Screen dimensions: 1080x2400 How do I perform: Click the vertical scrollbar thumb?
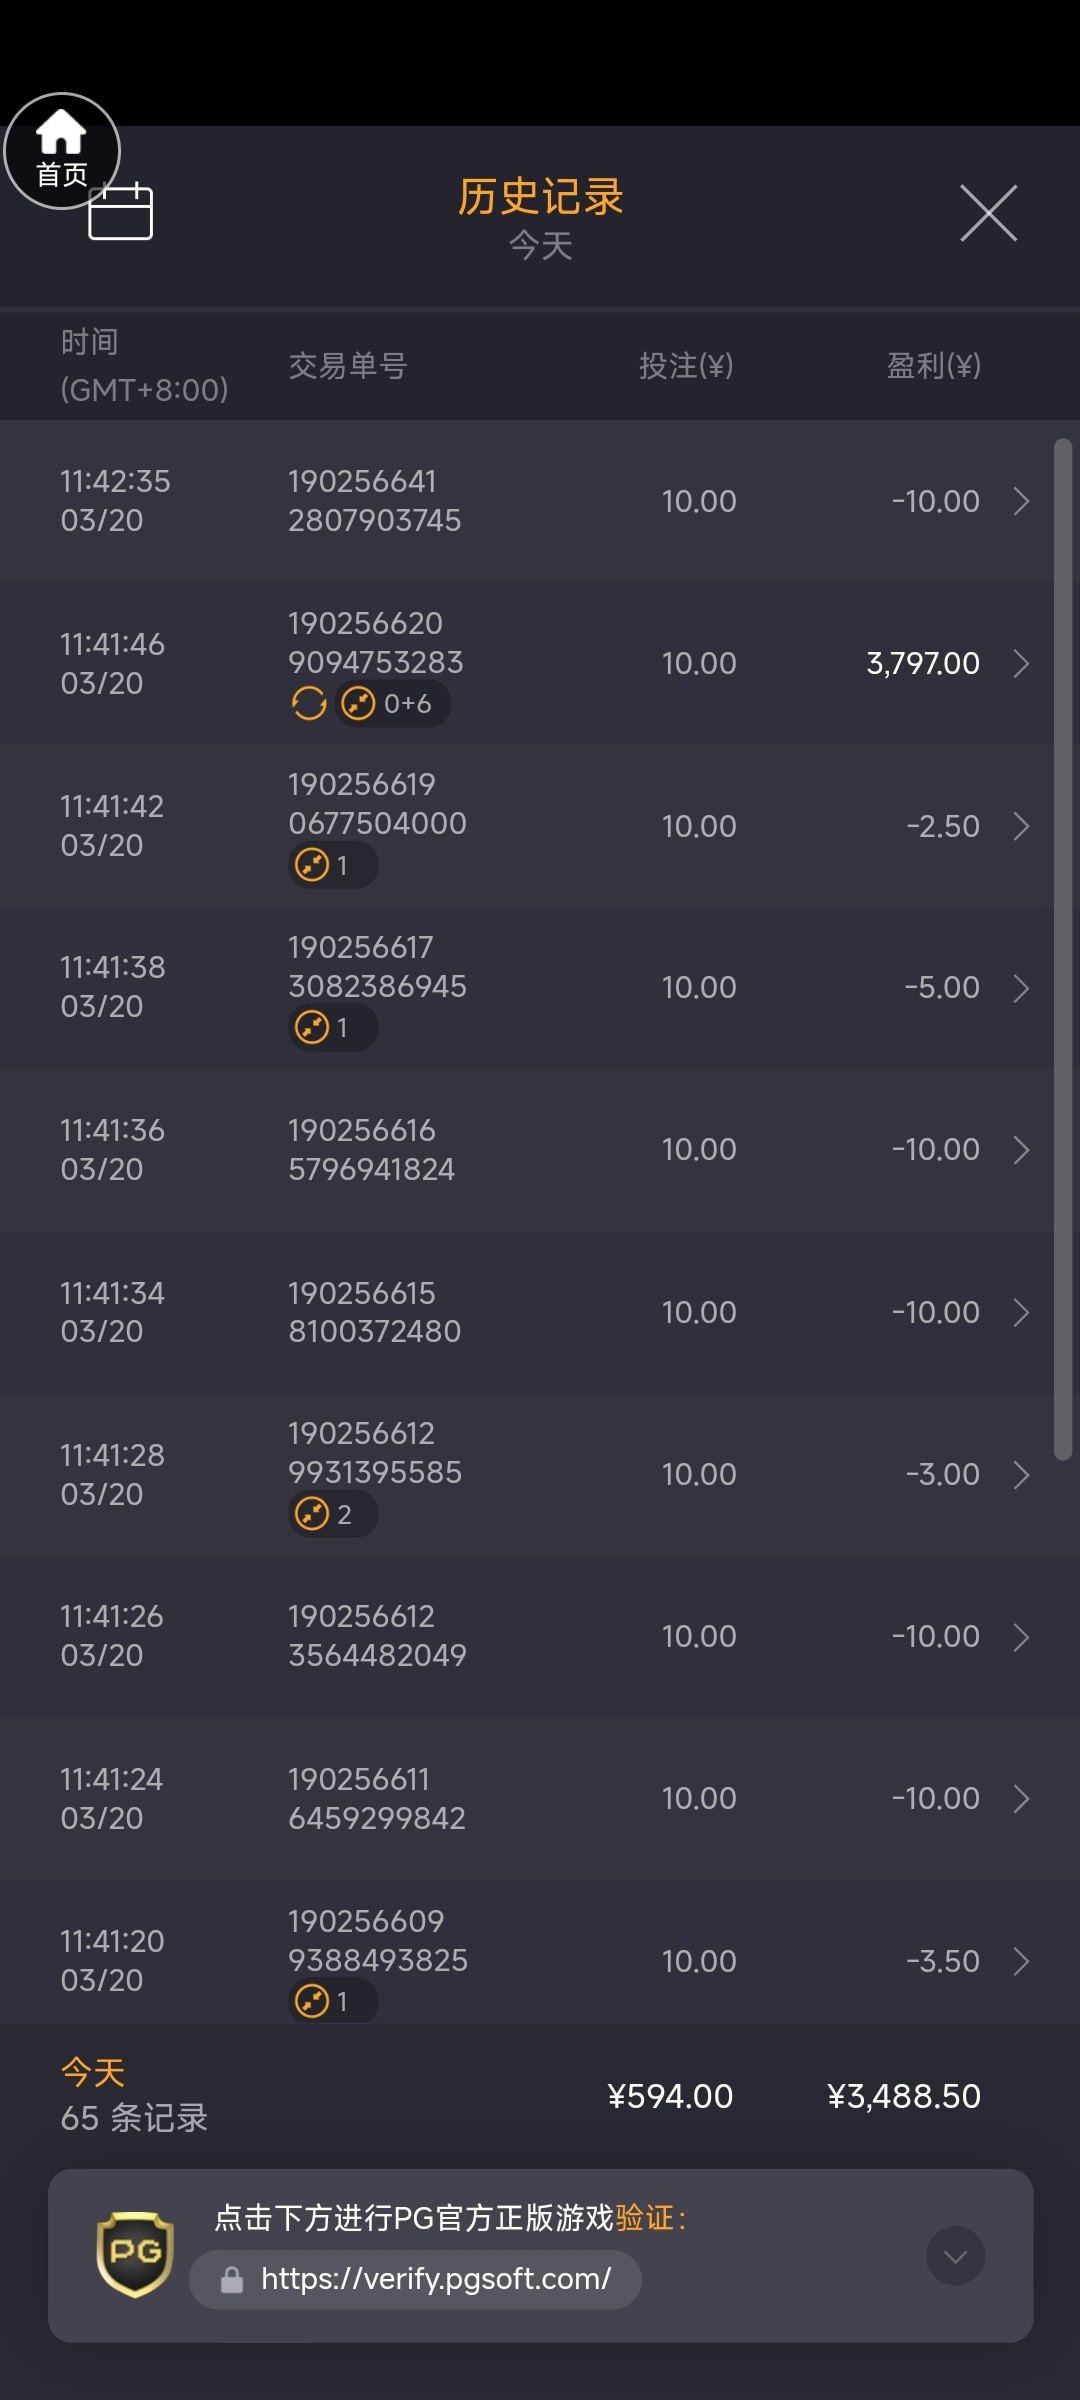[1063, 950]
